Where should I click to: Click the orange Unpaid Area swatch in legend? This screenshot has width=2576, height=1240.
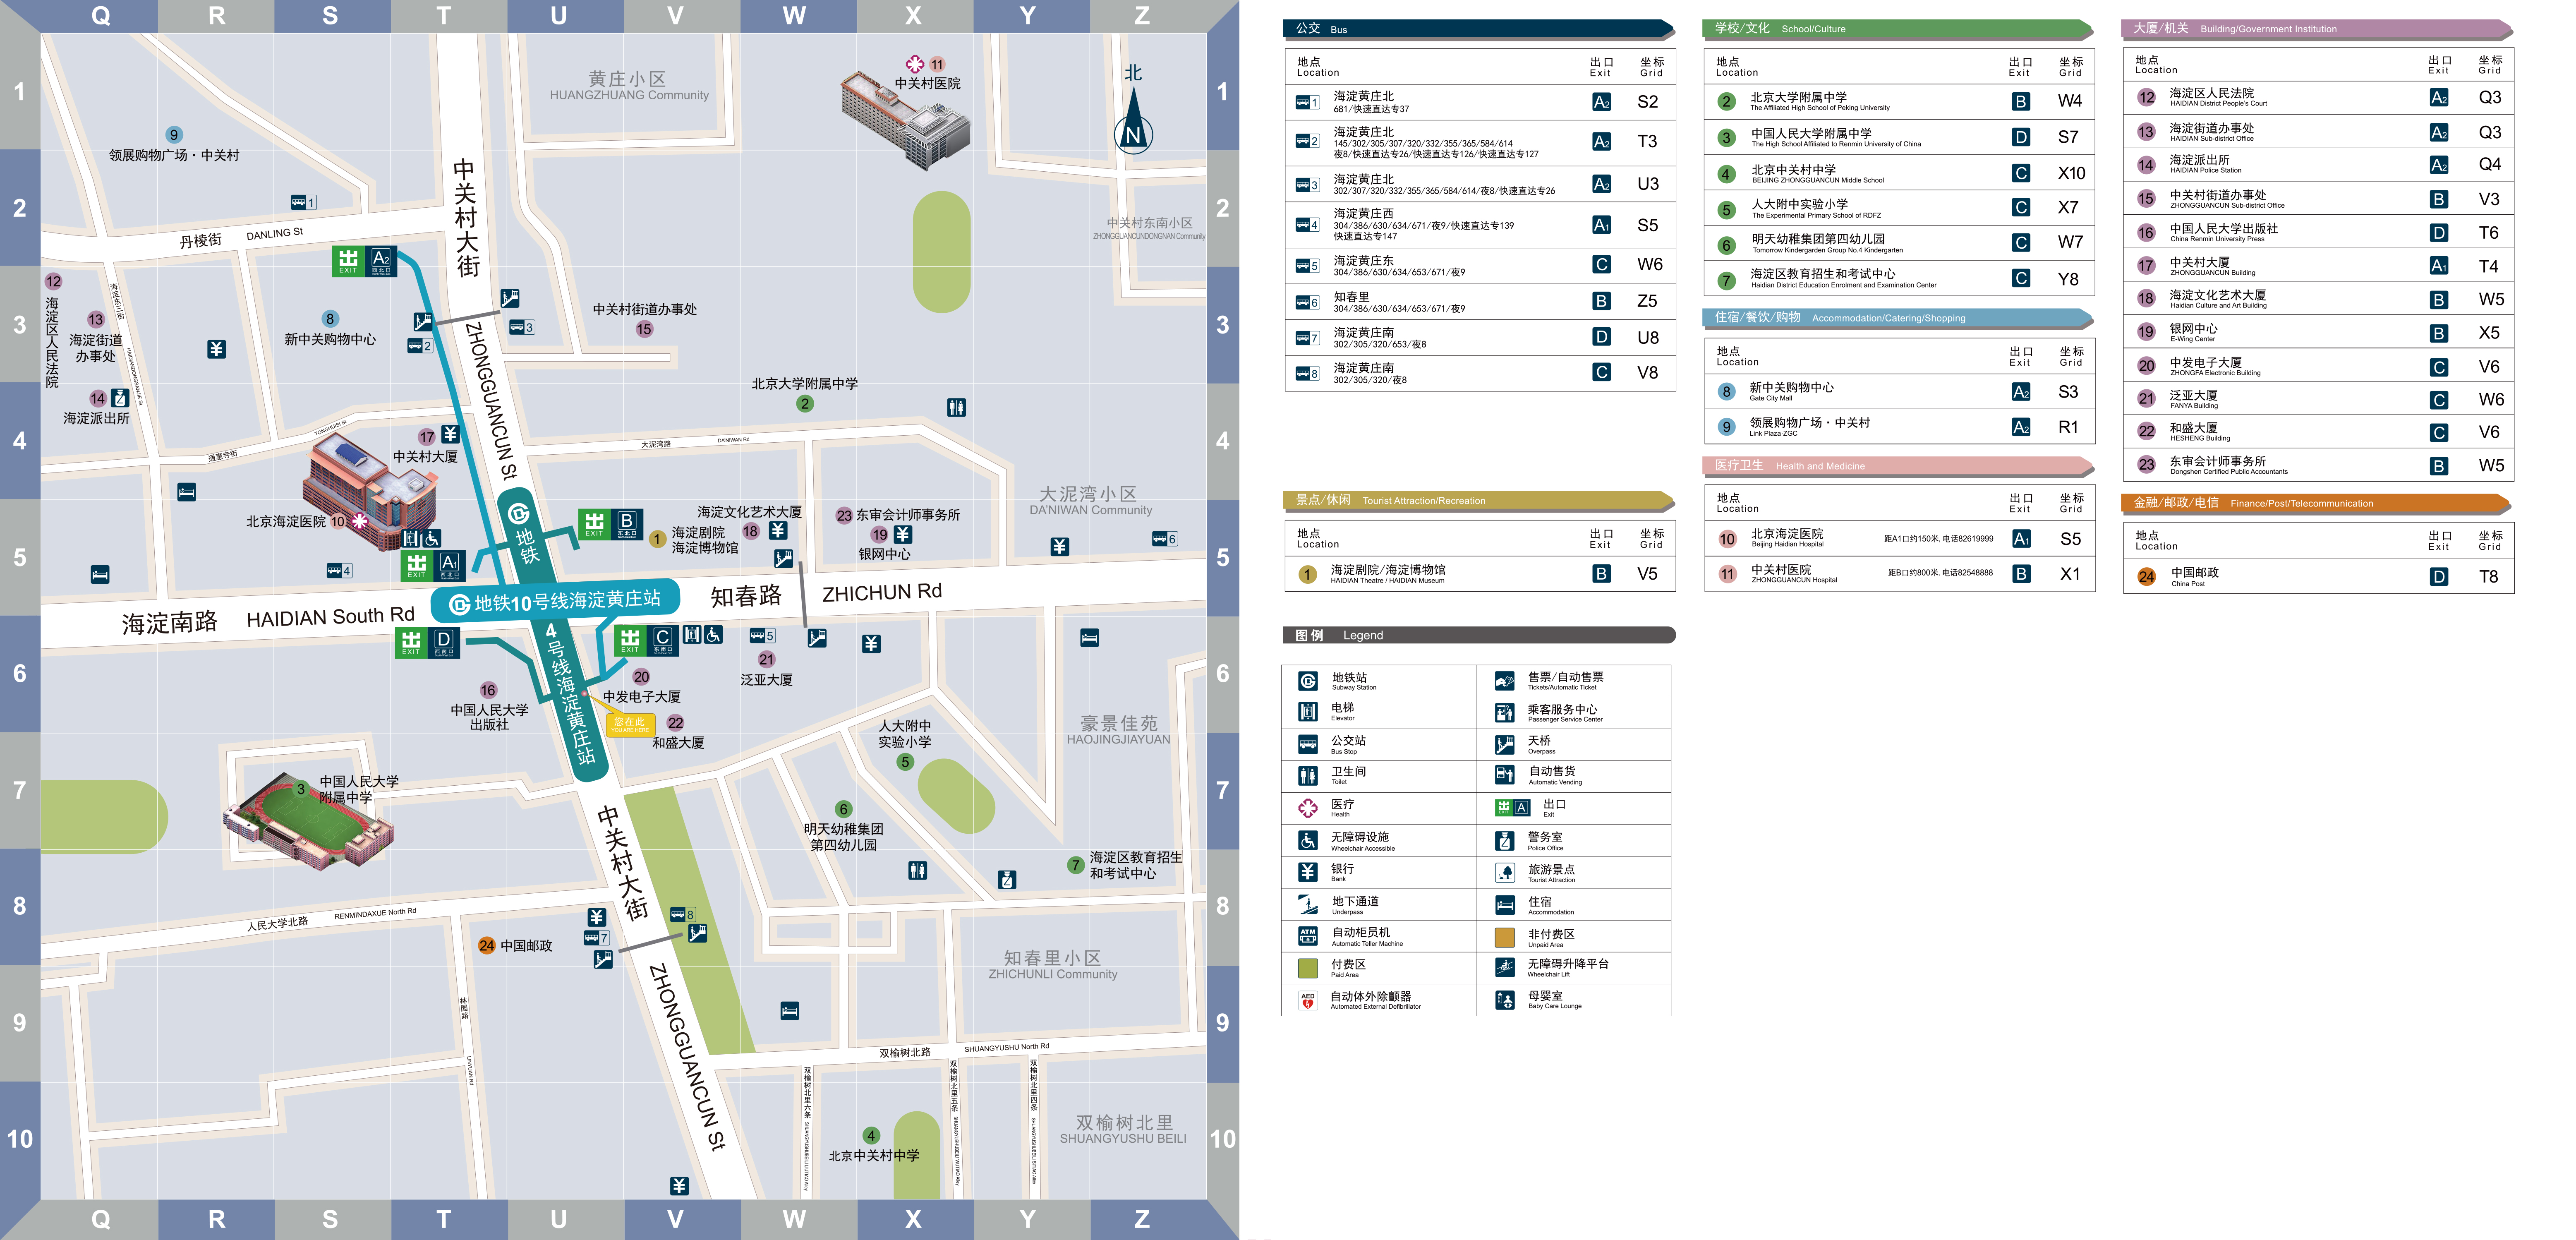click(1505, 937)
